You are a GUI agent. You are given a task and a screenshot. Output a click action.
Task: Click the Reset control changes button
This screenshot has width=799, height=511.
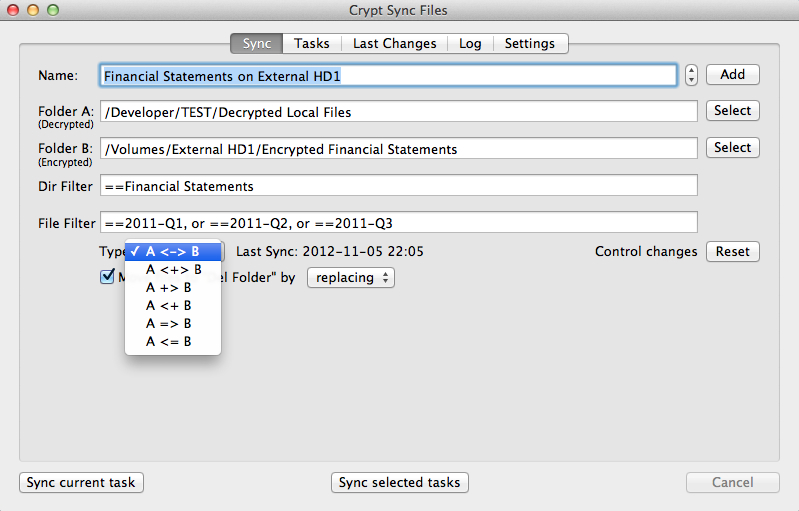[732, 251]
